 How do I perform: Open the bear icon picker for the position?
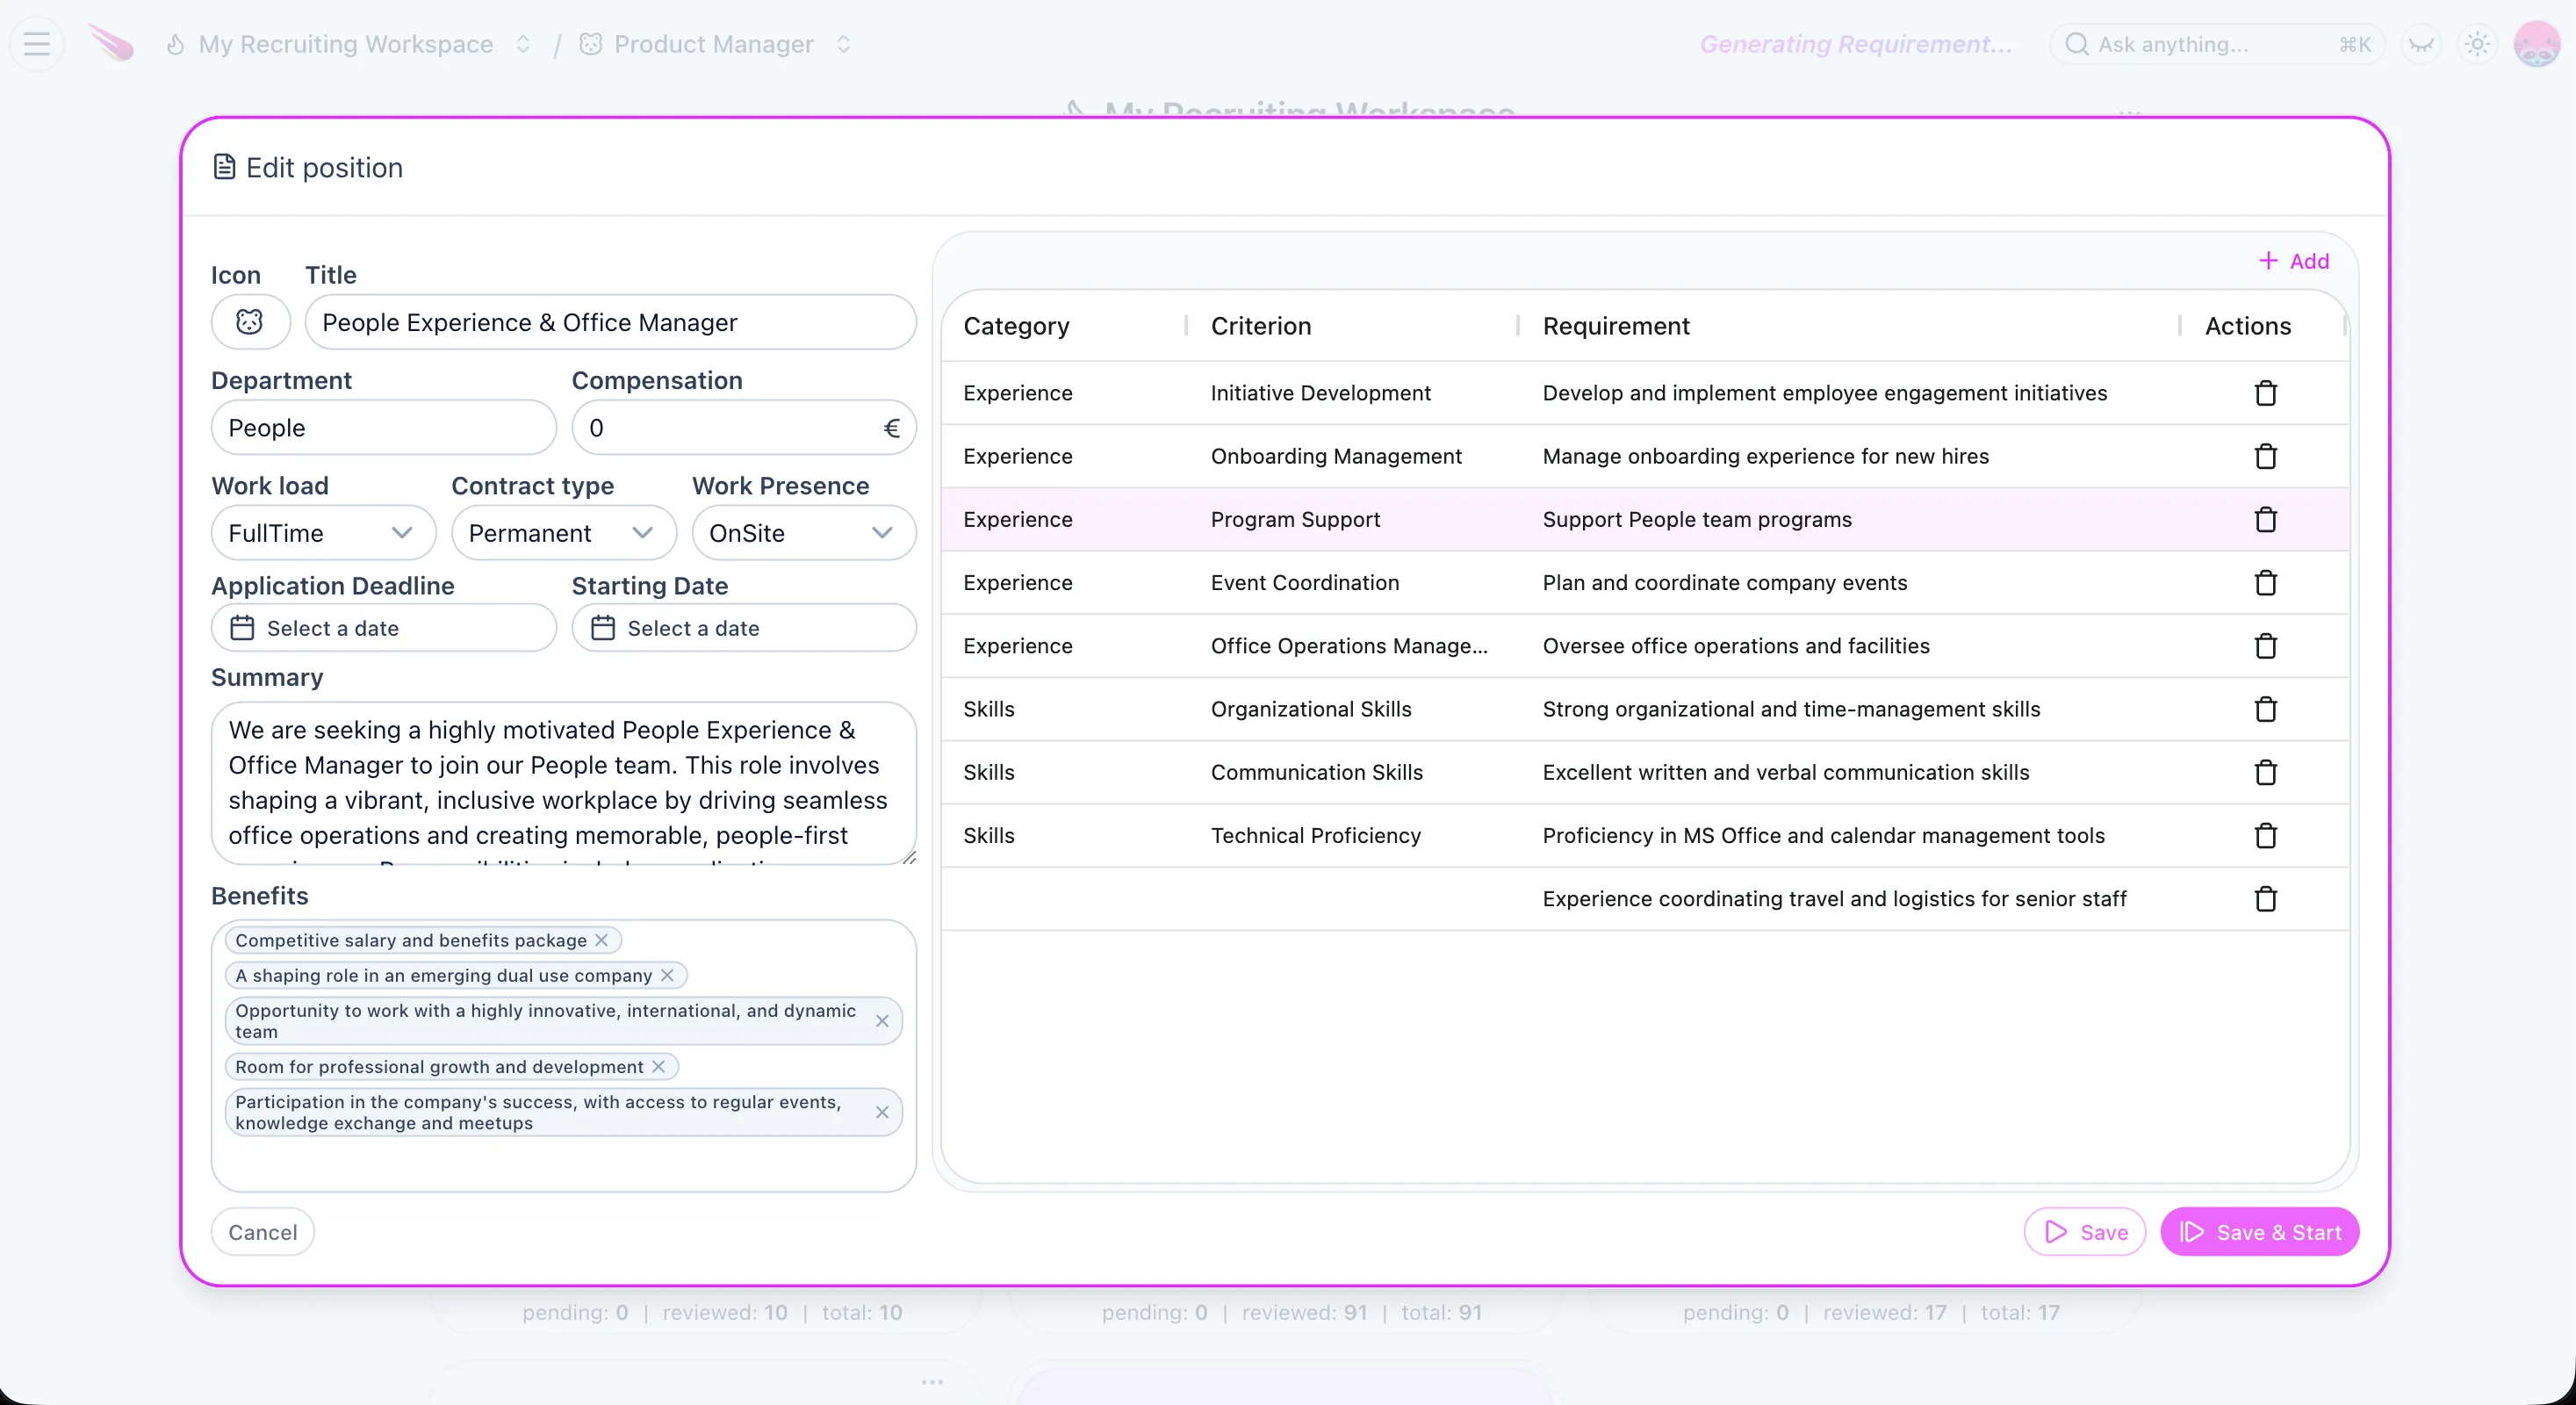click(x=249, y=322)
